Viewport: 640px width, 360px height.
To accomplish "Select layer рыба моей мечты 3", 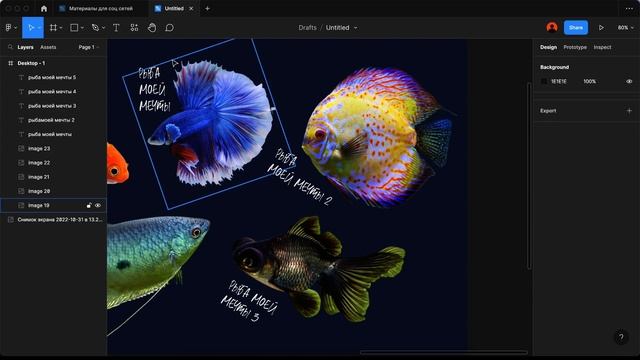I will [x=53, y=106].
